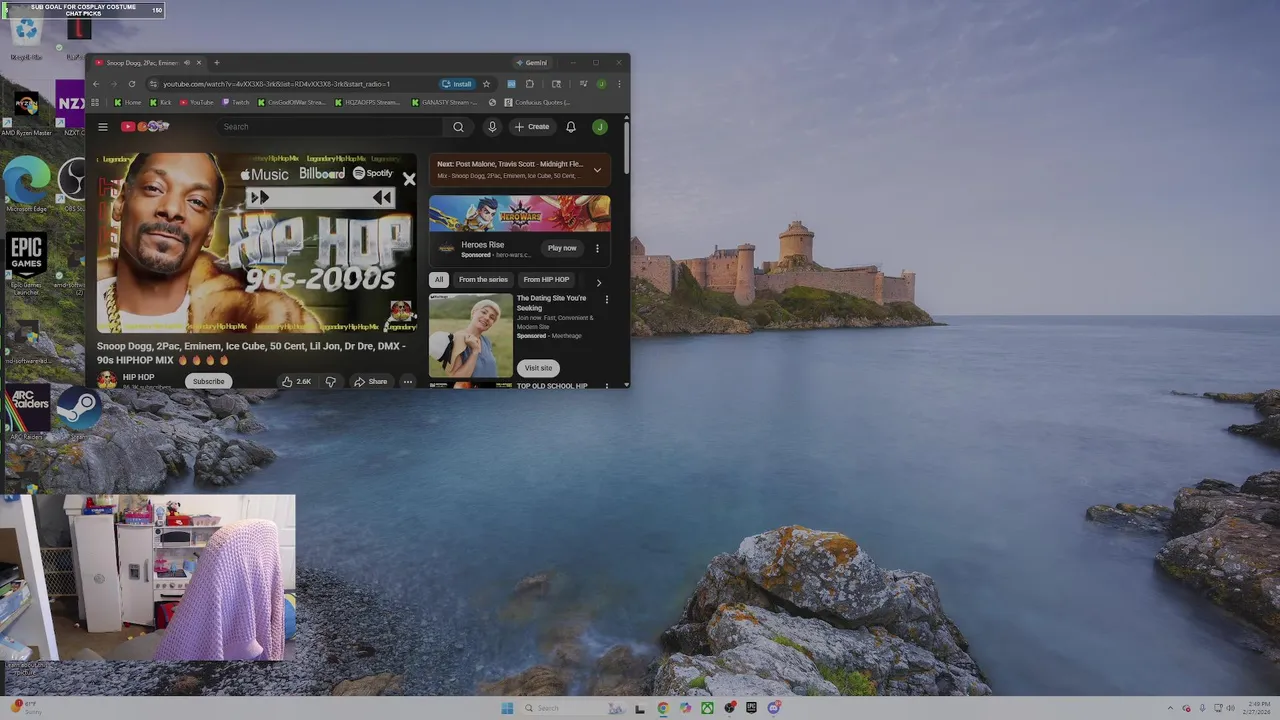
Task: Select the From the series chip
Action: [483, 280]
